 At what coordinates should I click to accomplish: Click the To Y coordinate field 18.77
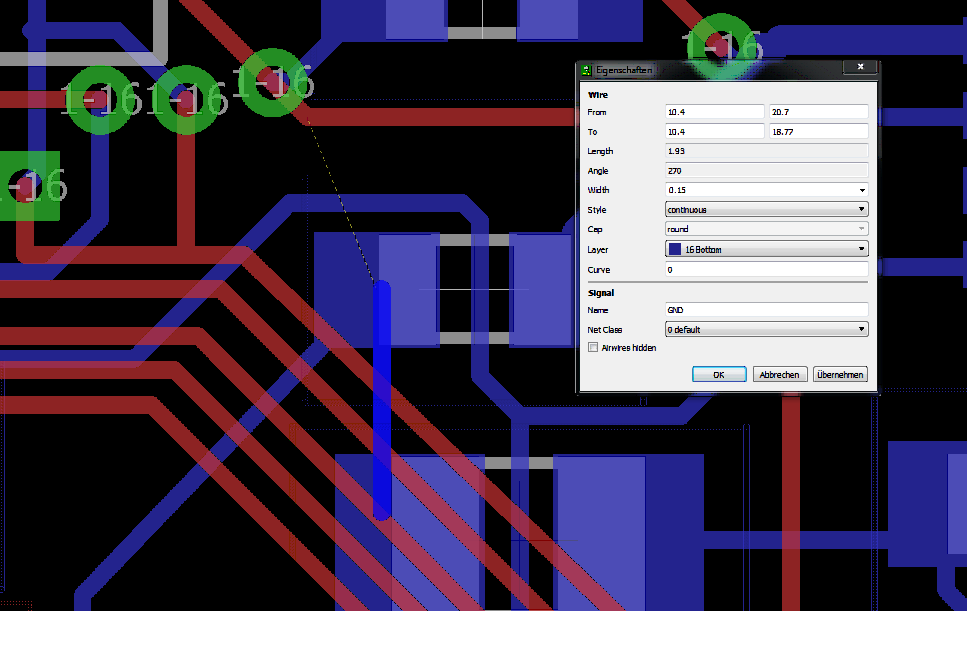[x=819, y=131]
